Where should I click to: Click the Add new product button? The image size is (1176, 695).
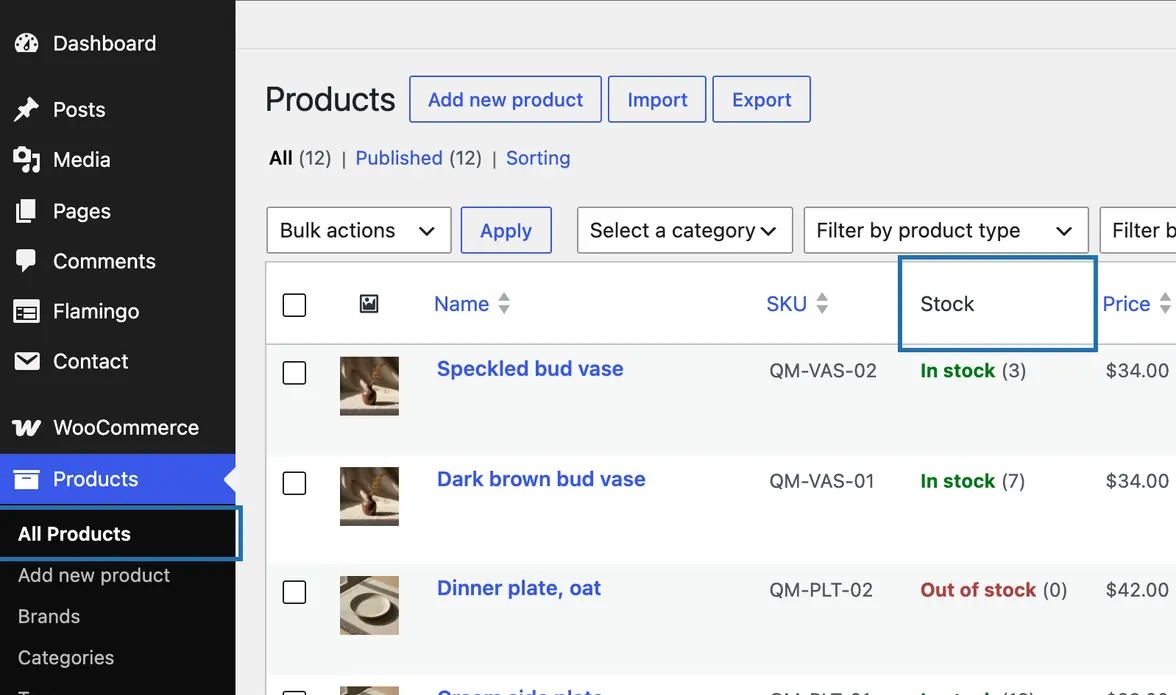(x=505, y=99)
